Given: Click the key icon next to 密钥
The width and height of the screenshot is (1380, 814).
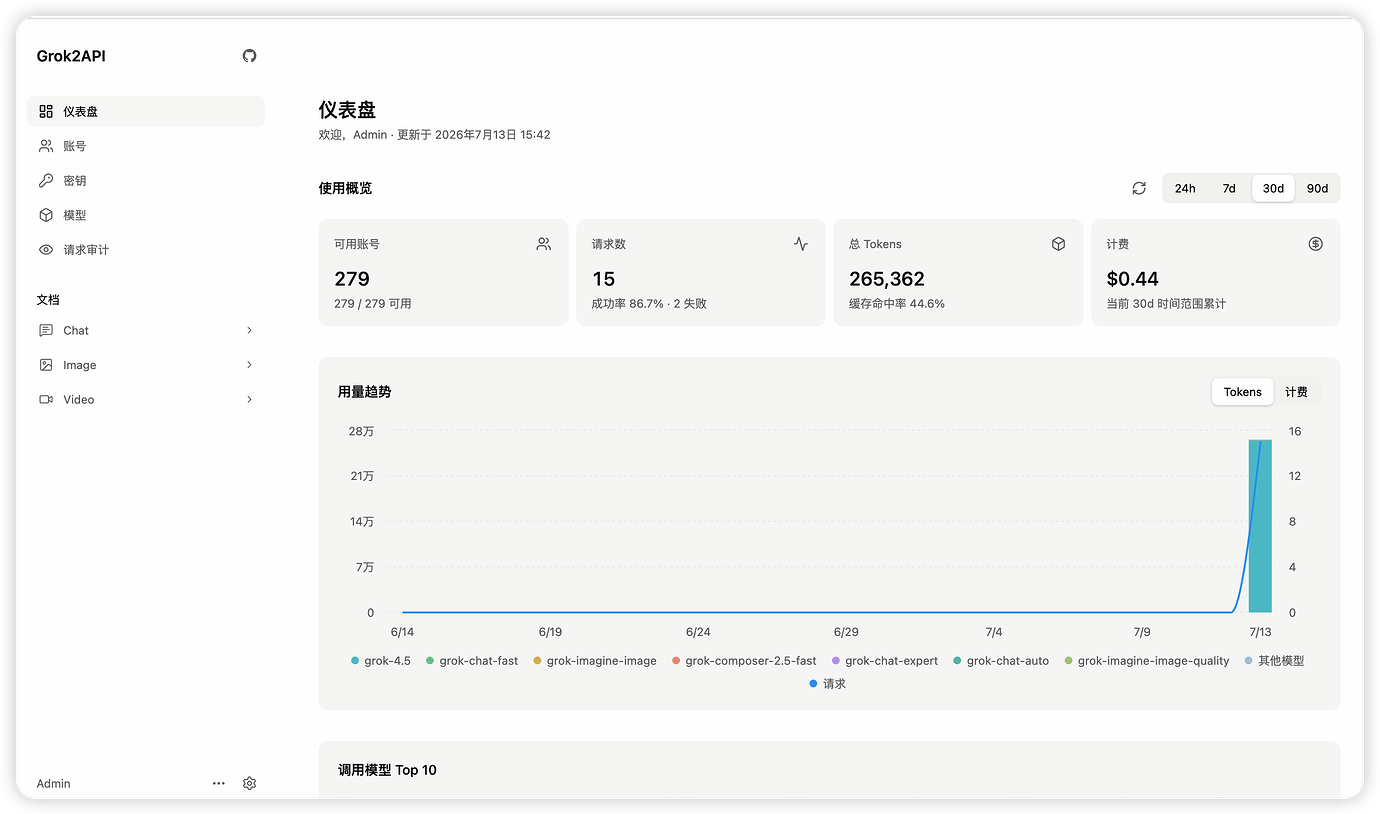Looking at the screenshot, I should 46,180.
